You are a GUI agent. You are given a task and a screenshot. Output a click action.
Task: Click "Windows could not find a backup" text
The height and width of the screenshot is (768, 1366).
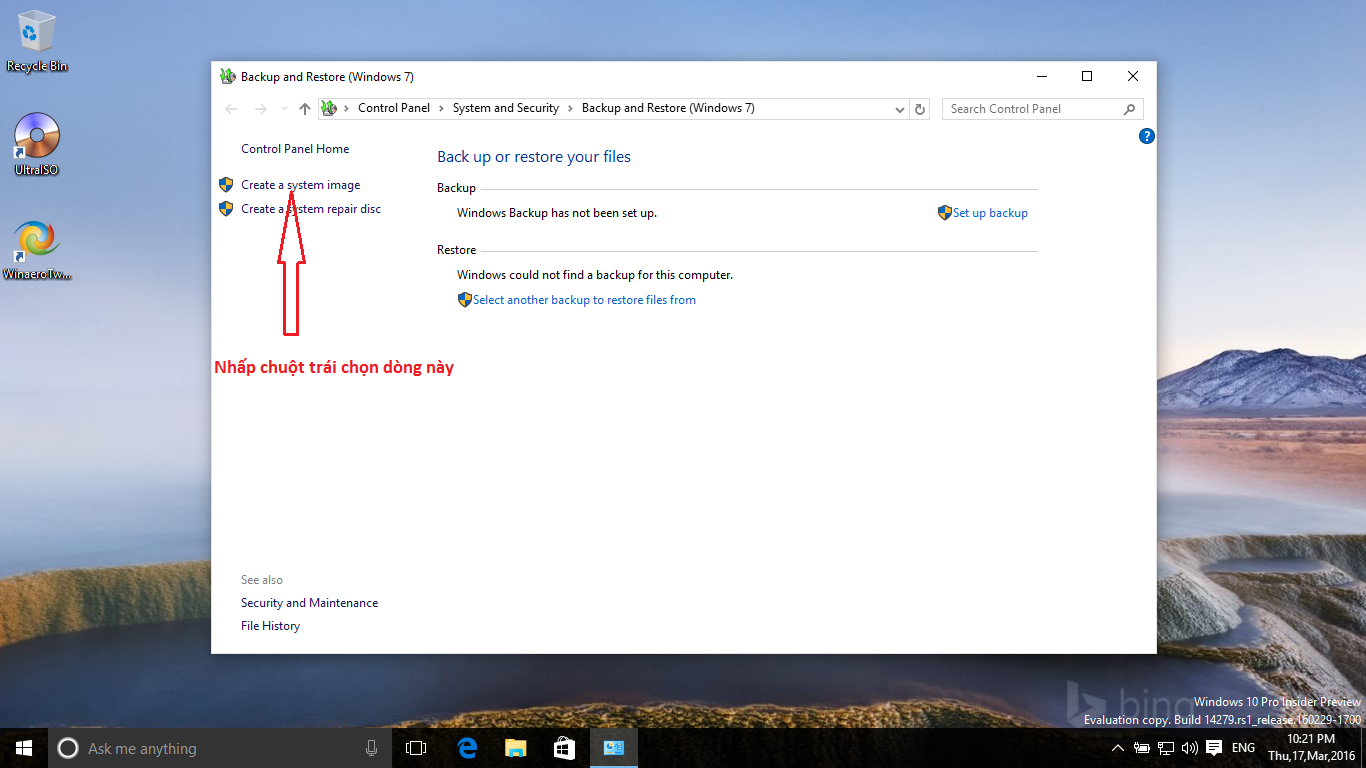[x=595, y=275]
